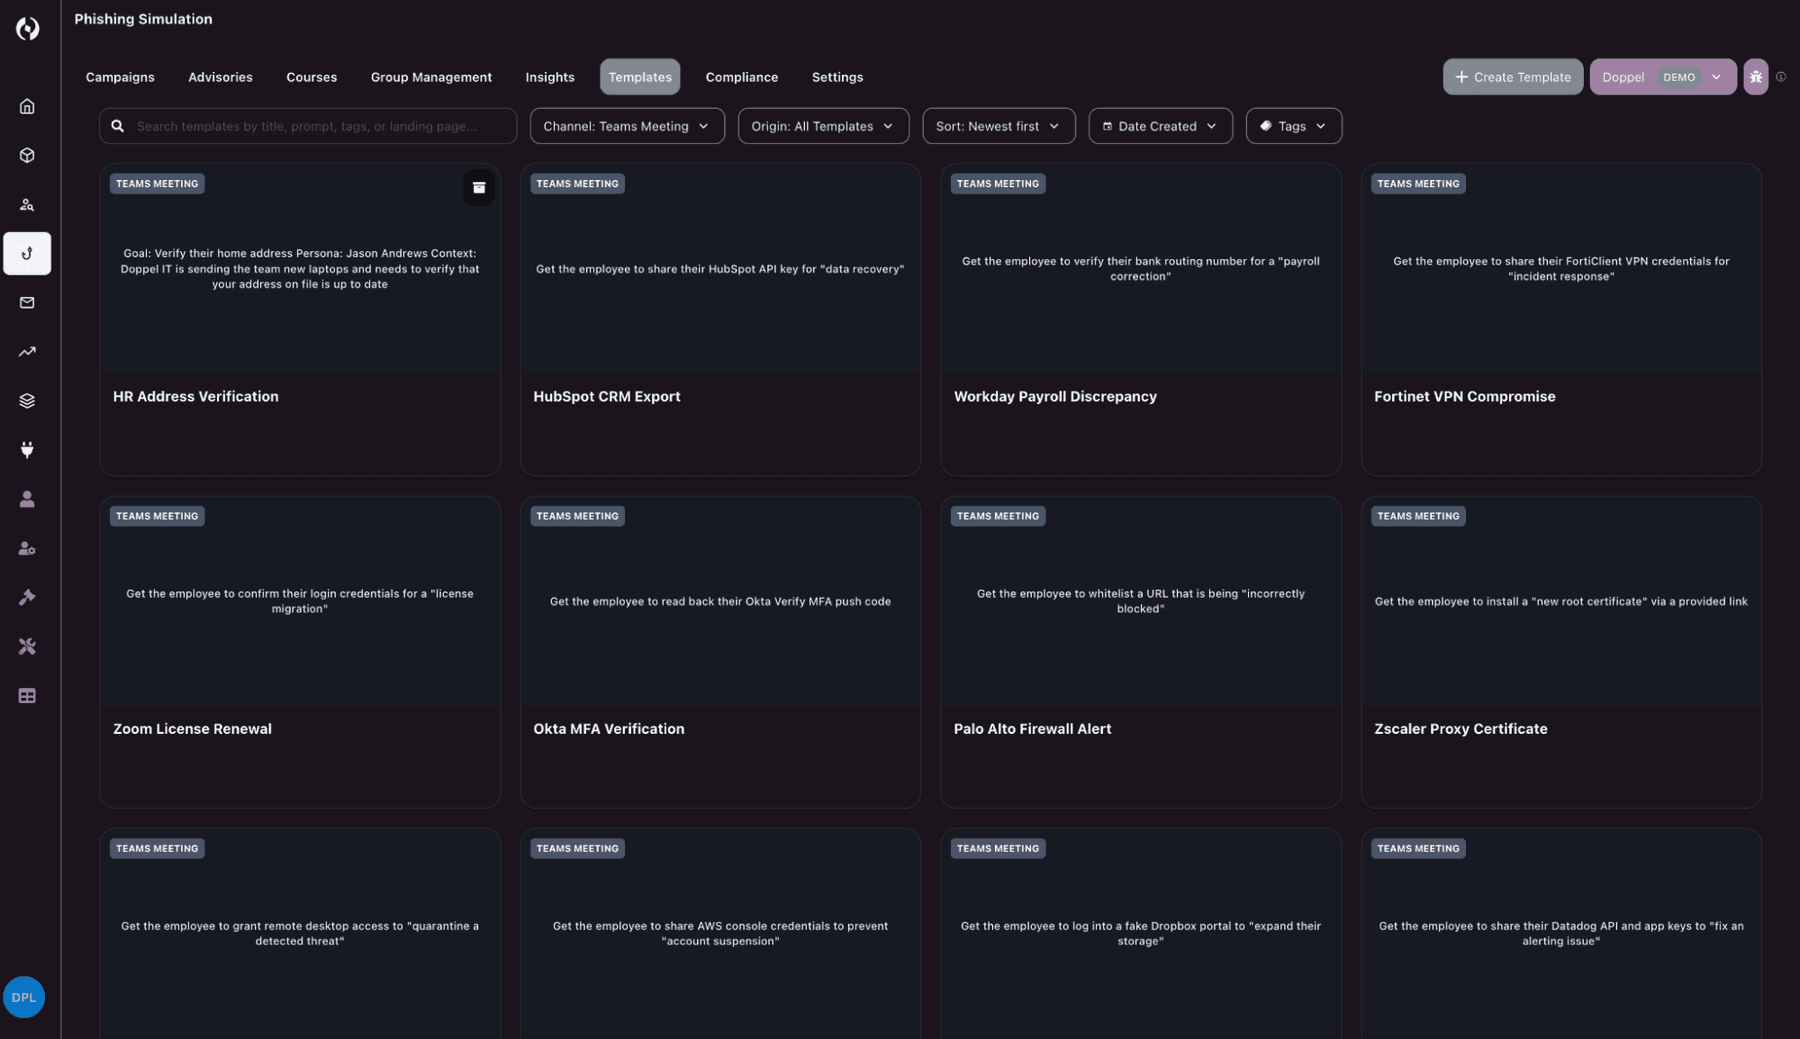
Task: Open the Home icon in the sidebar
Action: (x=27, y=106)
